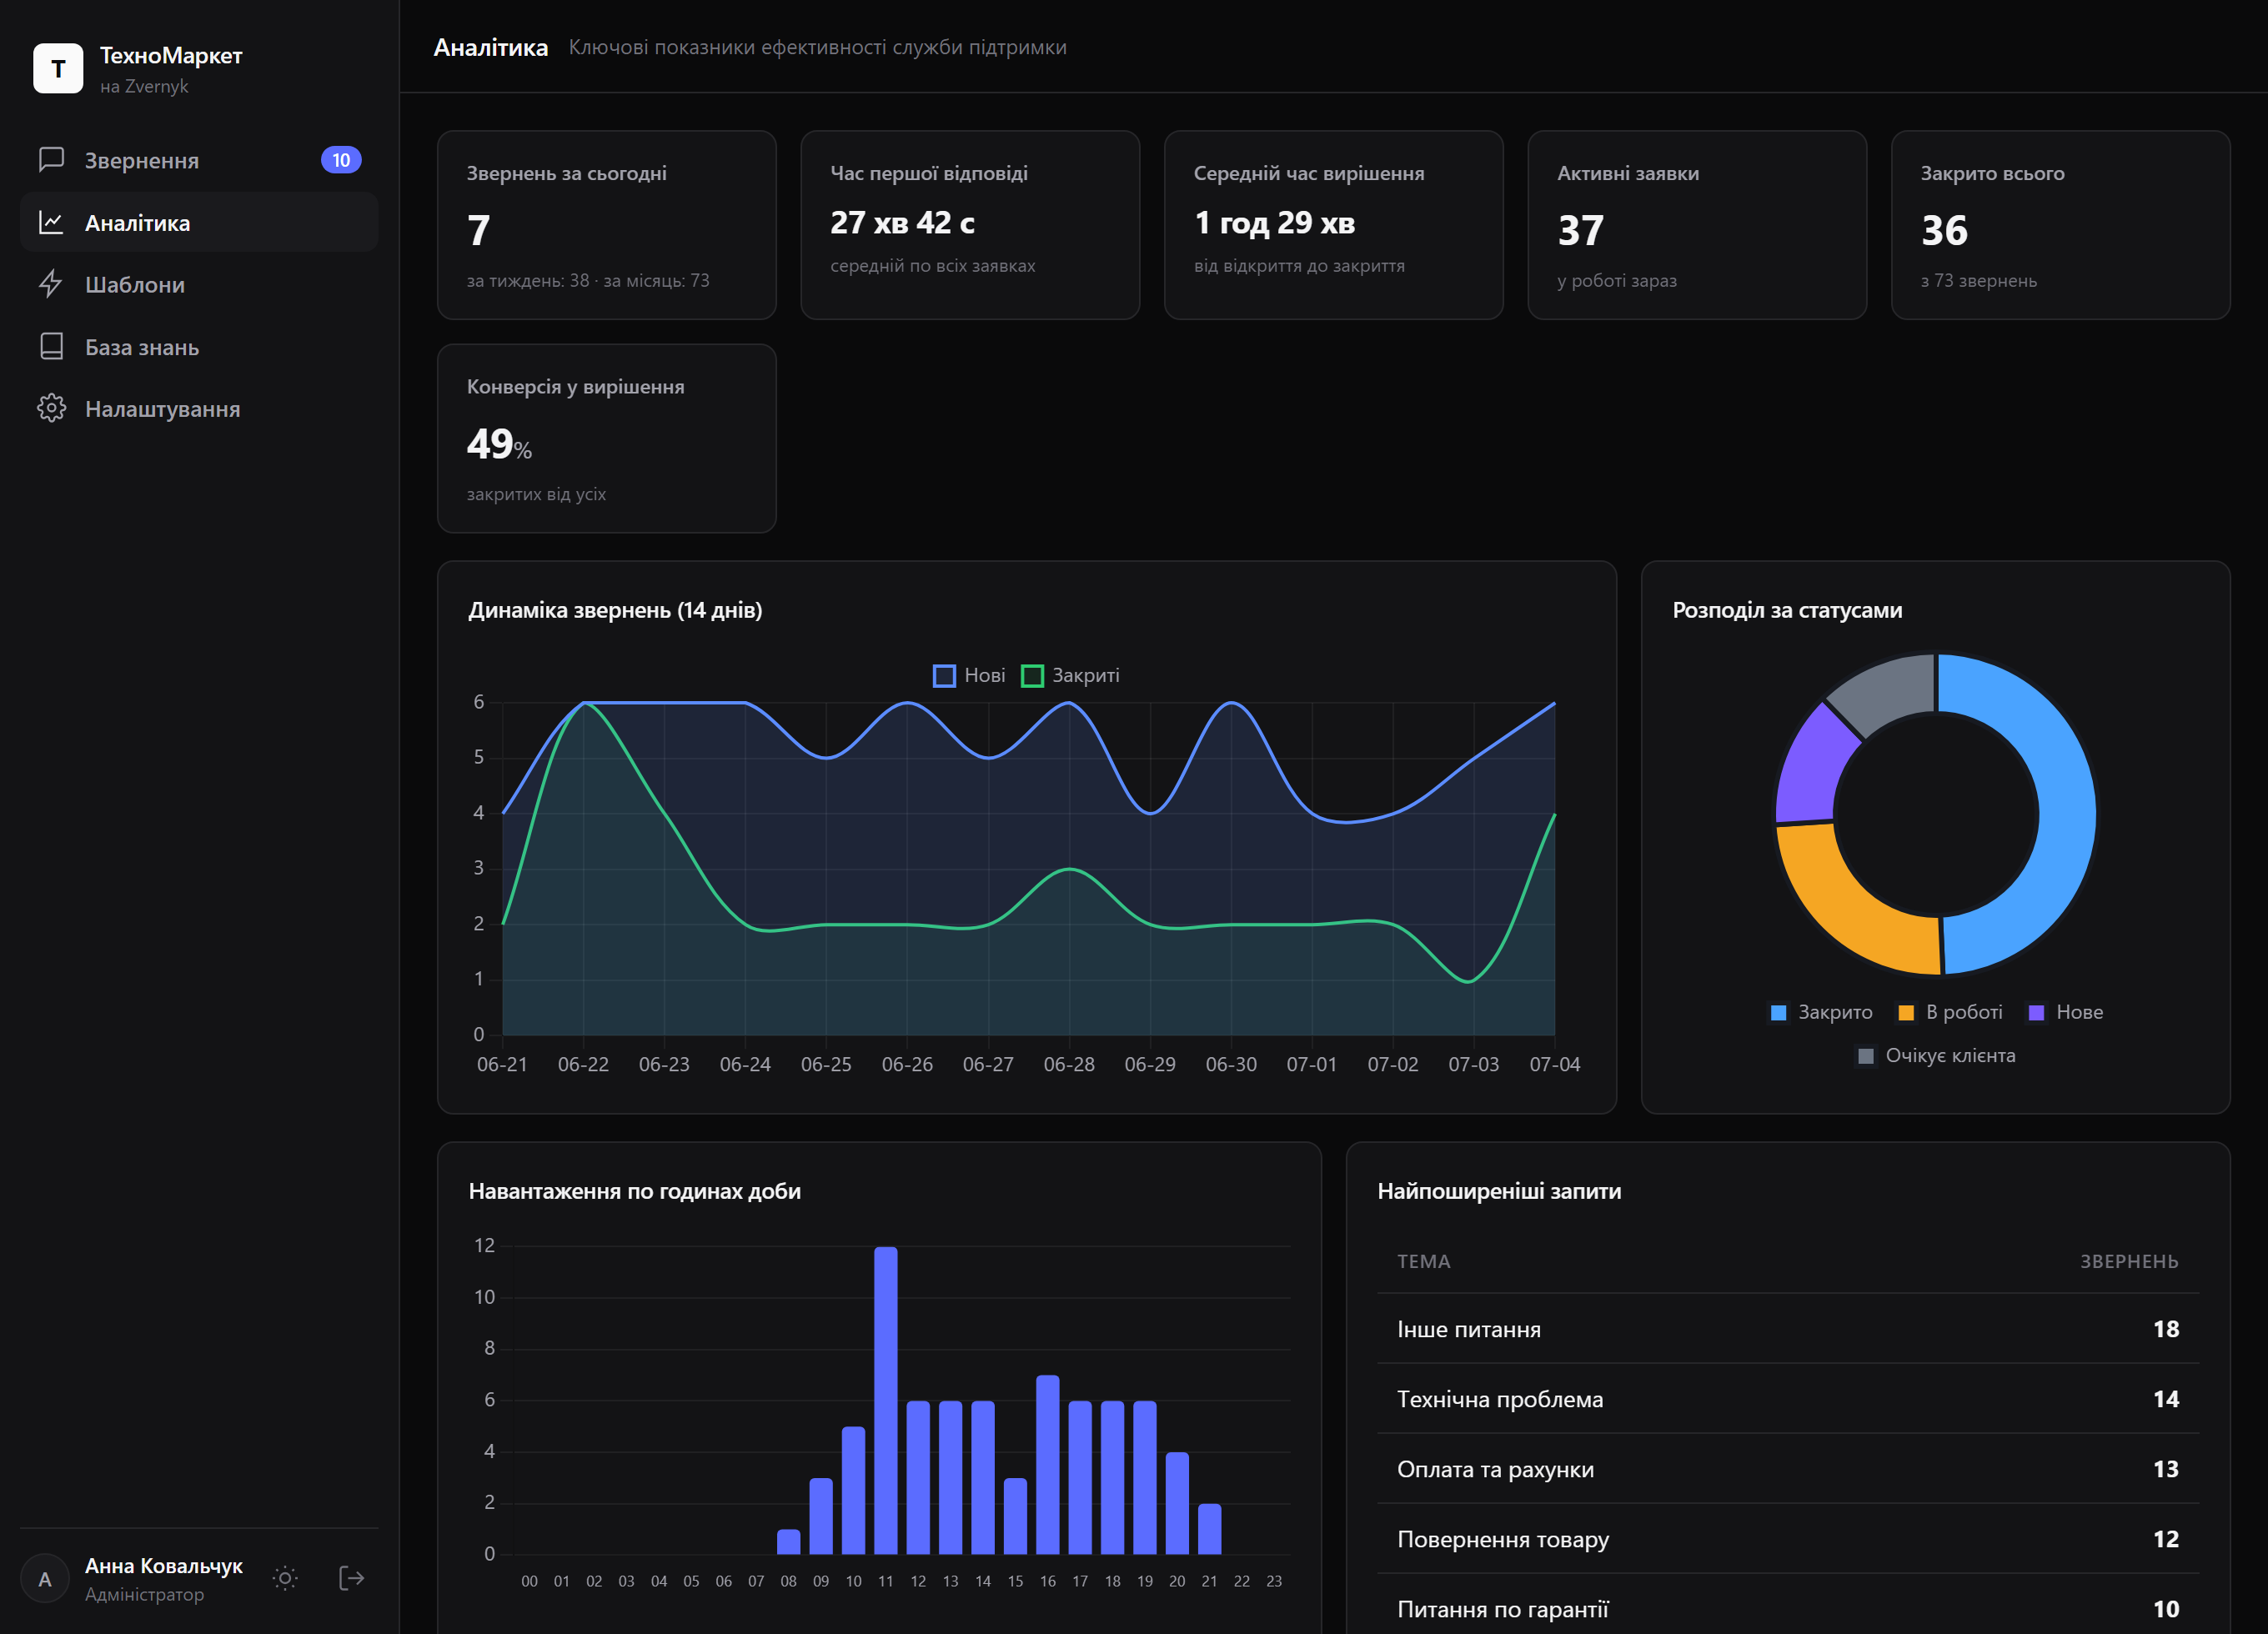Image resolution: width=2268 pixels, height=1634 pixels.
Task: Select the Технічна проблема row
Action: click(x=1788, y=1399)
